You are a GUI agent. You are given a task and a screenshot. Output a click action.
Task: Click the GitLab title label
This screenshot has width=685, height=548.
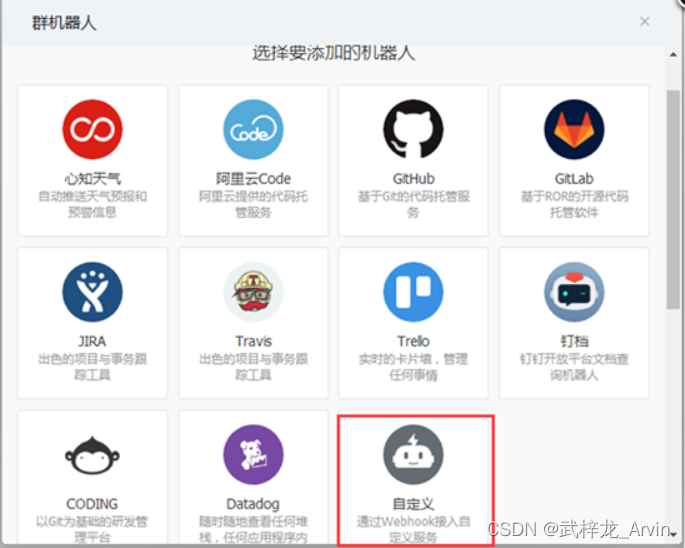click(x=574, y=179)
